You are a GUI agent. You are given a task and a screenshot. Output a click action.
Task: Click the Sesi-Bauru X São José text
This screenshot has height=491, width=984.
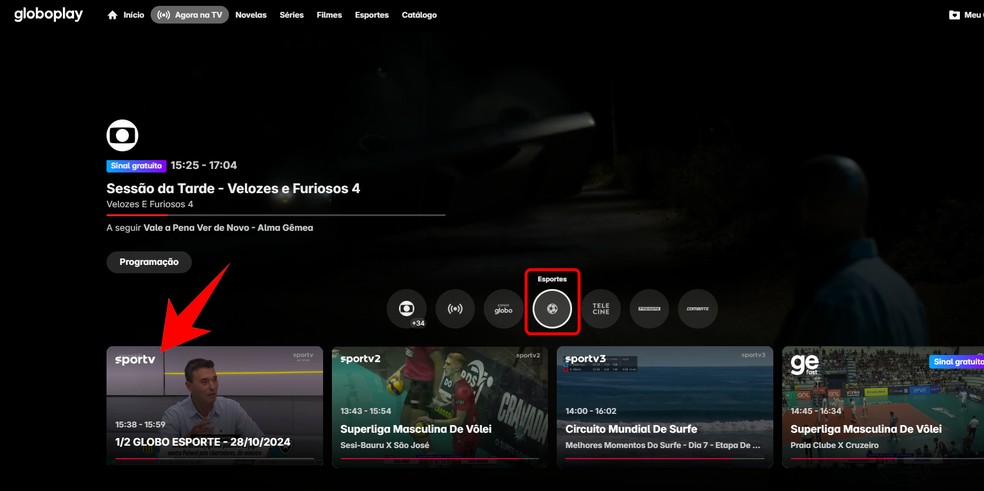[385, 445]
